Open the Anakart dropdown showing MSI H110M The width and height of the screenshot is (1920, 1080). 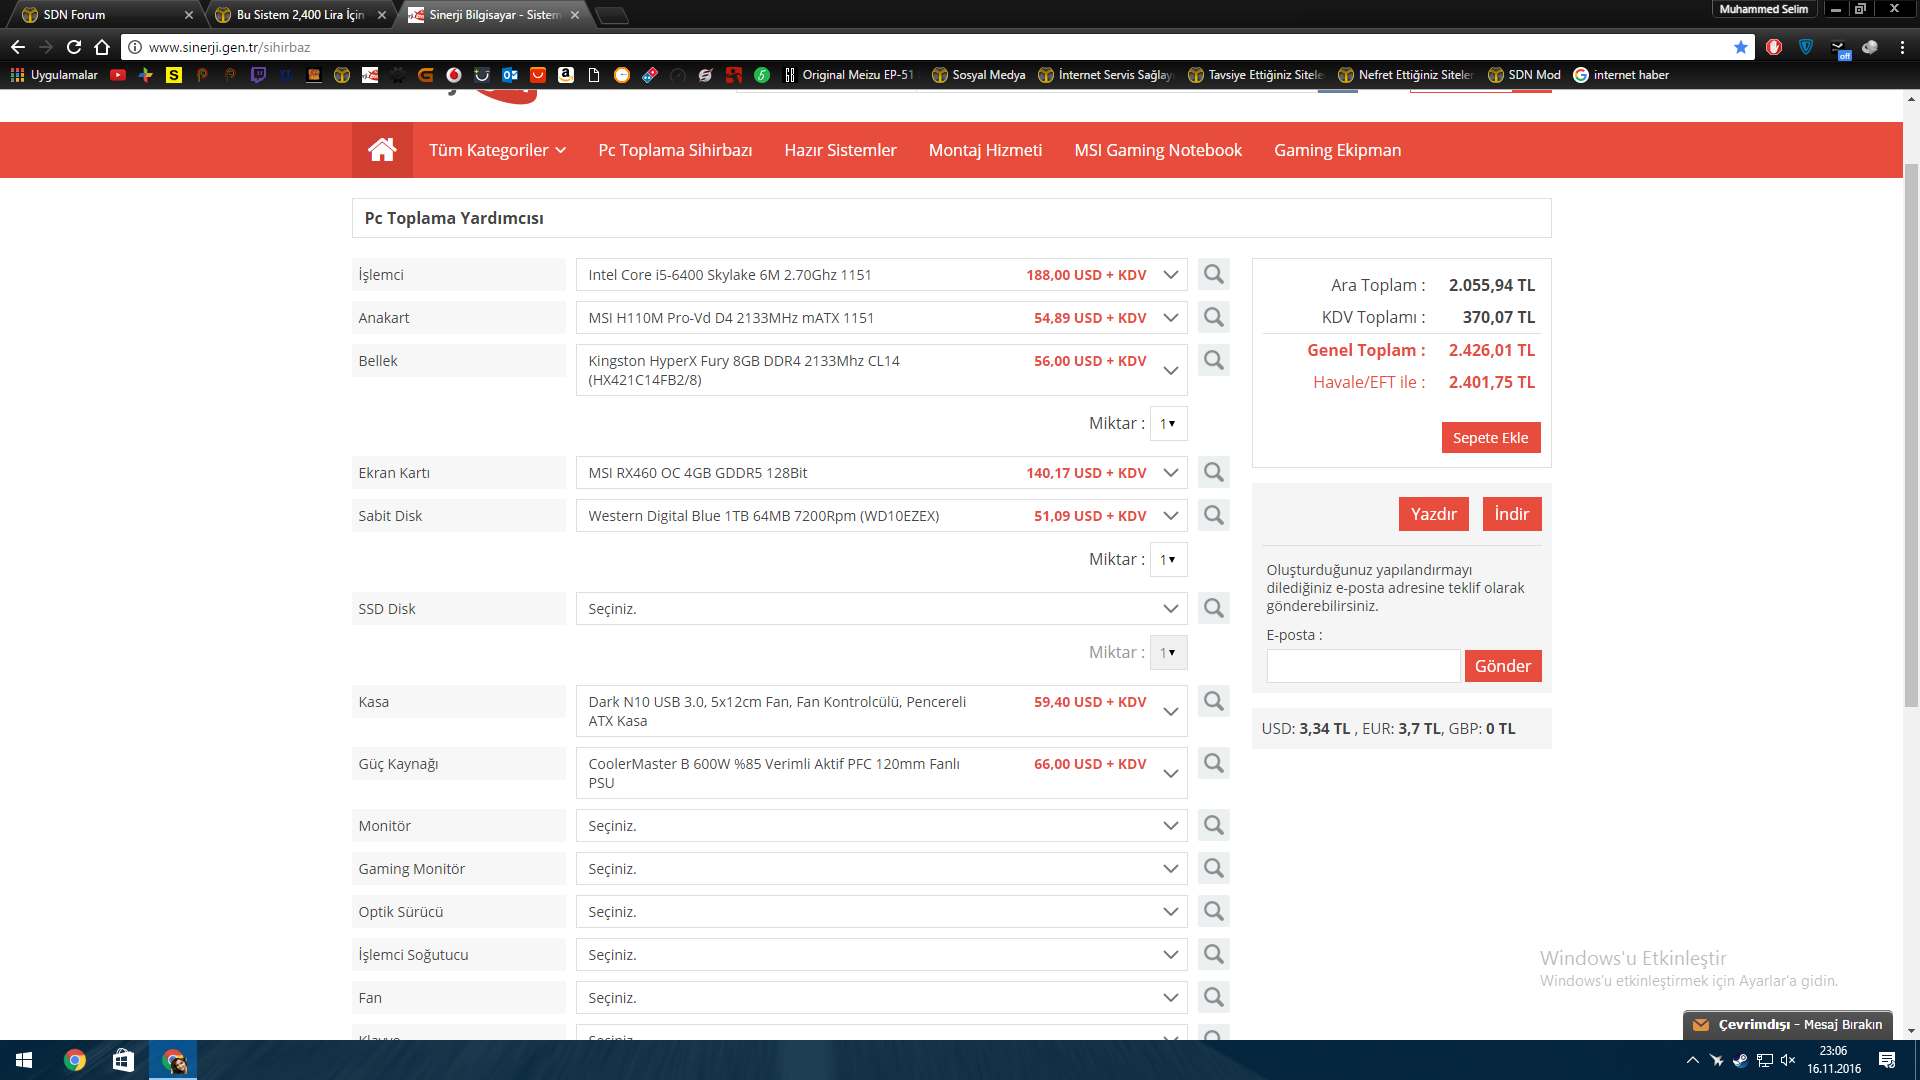click(881, 318)
